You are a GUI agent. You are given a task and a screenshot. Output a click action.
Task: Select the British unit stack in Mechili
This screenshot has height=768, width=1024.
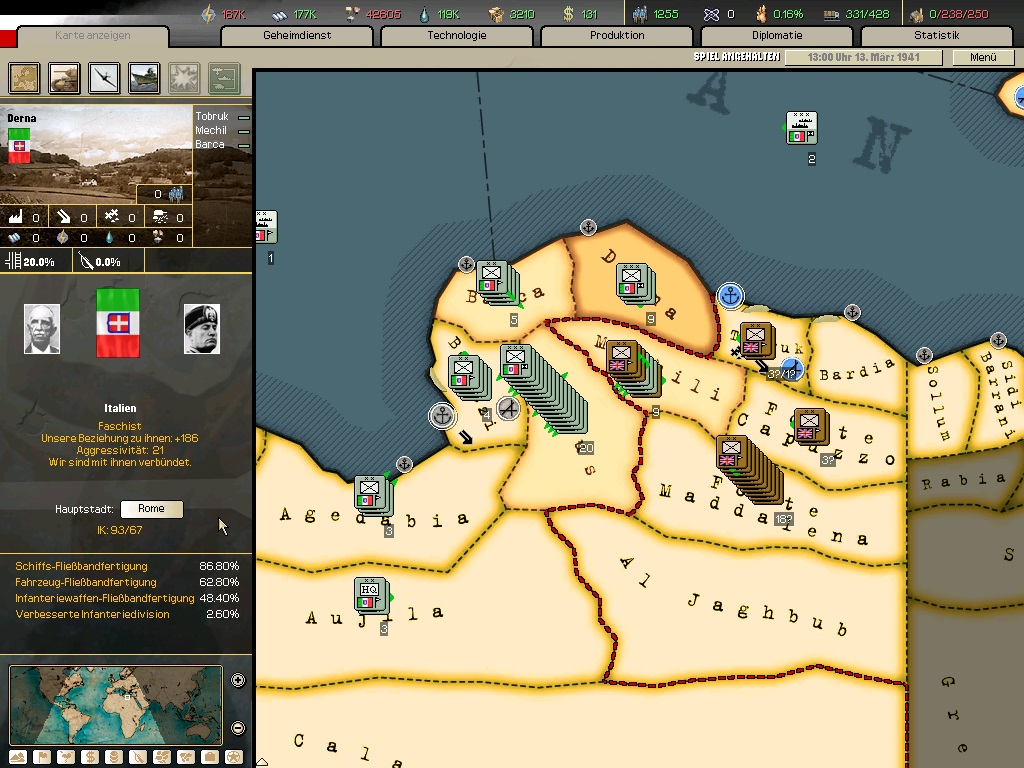tap(622, 357)
